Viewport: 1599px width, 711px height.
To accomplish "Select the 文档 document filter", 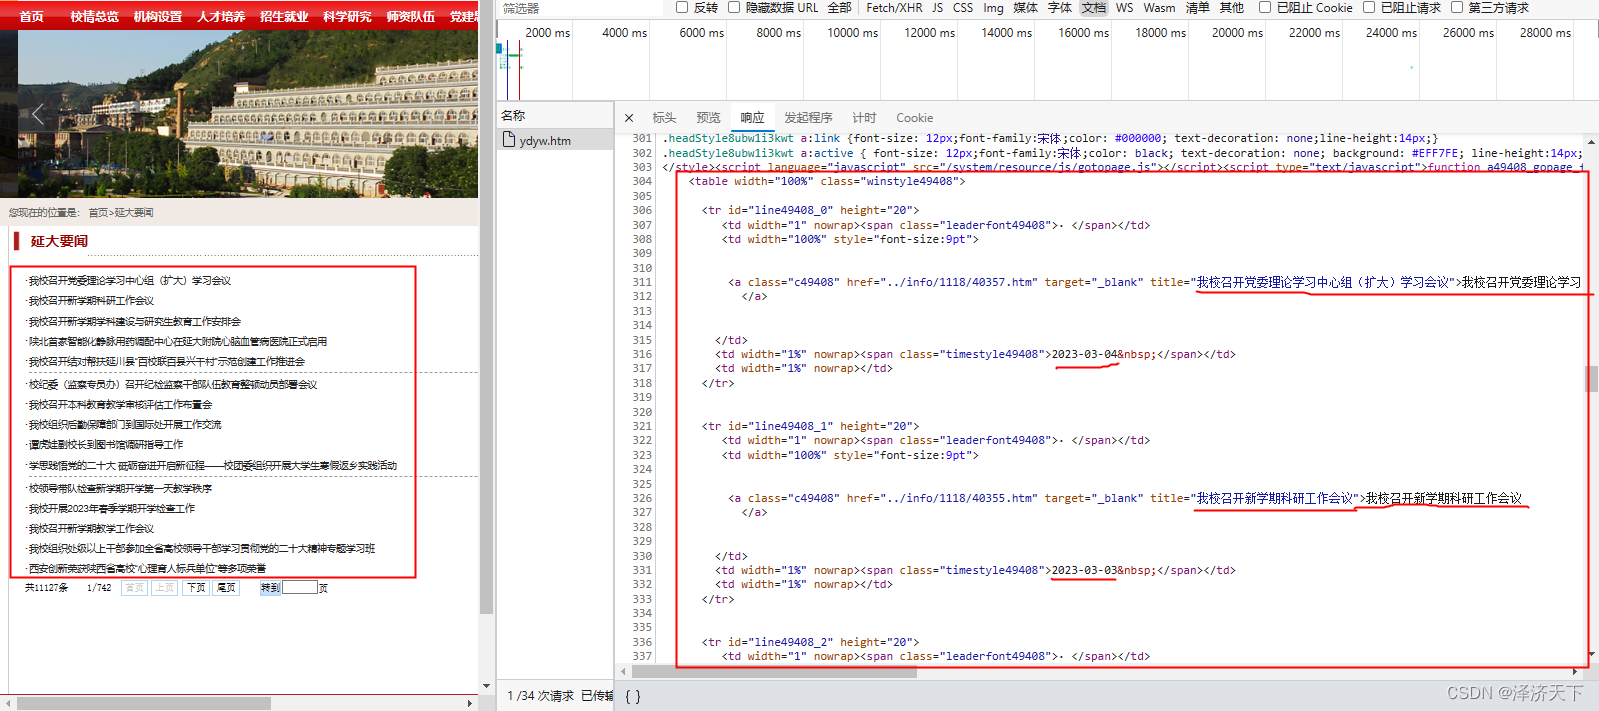I will (1094, 7).
